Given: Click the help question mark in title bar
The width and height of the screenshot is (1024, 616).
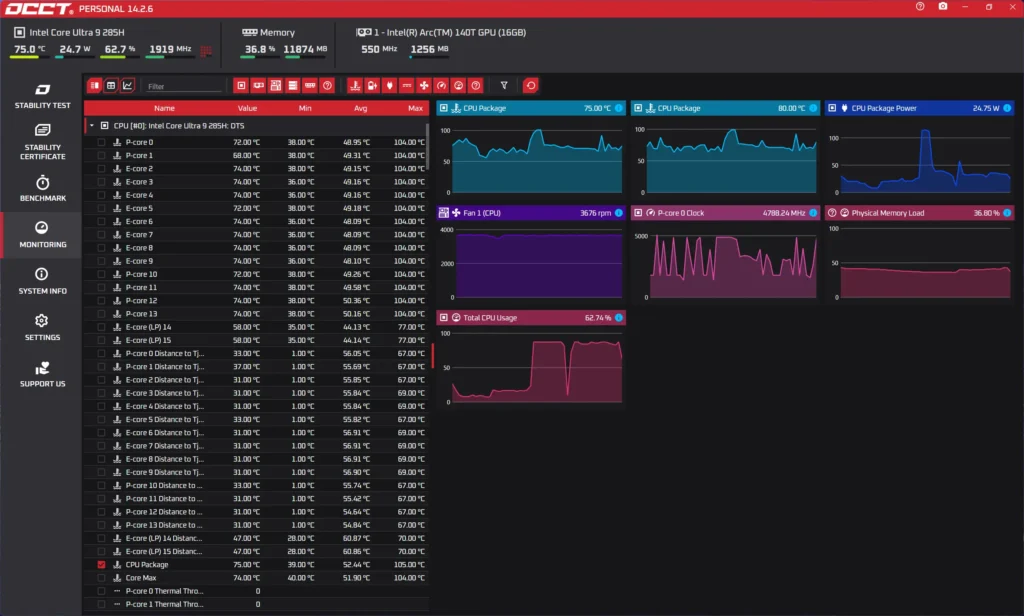Looking at the screenshot, I should pos(920,7).
